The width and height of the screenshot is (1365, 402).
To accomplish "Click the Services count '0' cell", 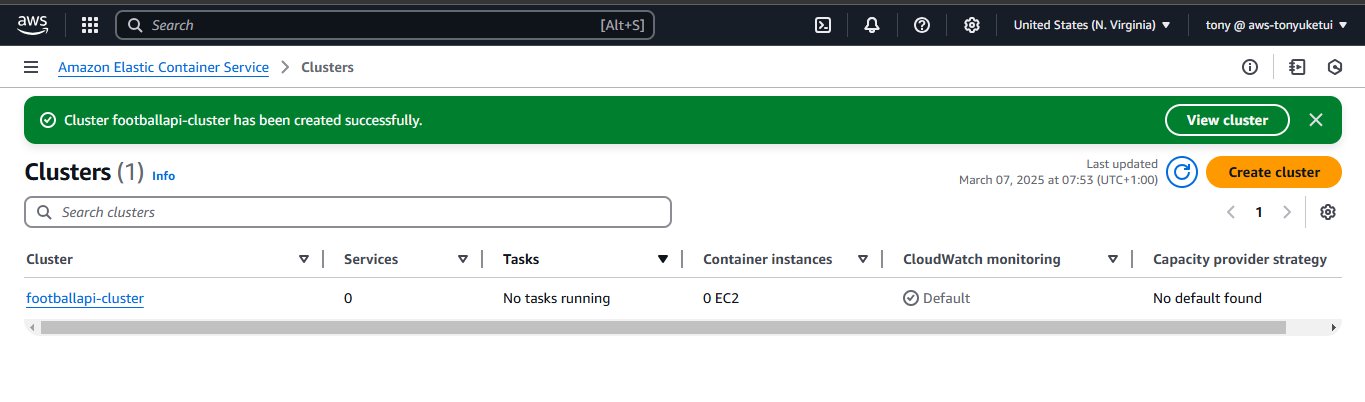I will click(x=348, y=298).
